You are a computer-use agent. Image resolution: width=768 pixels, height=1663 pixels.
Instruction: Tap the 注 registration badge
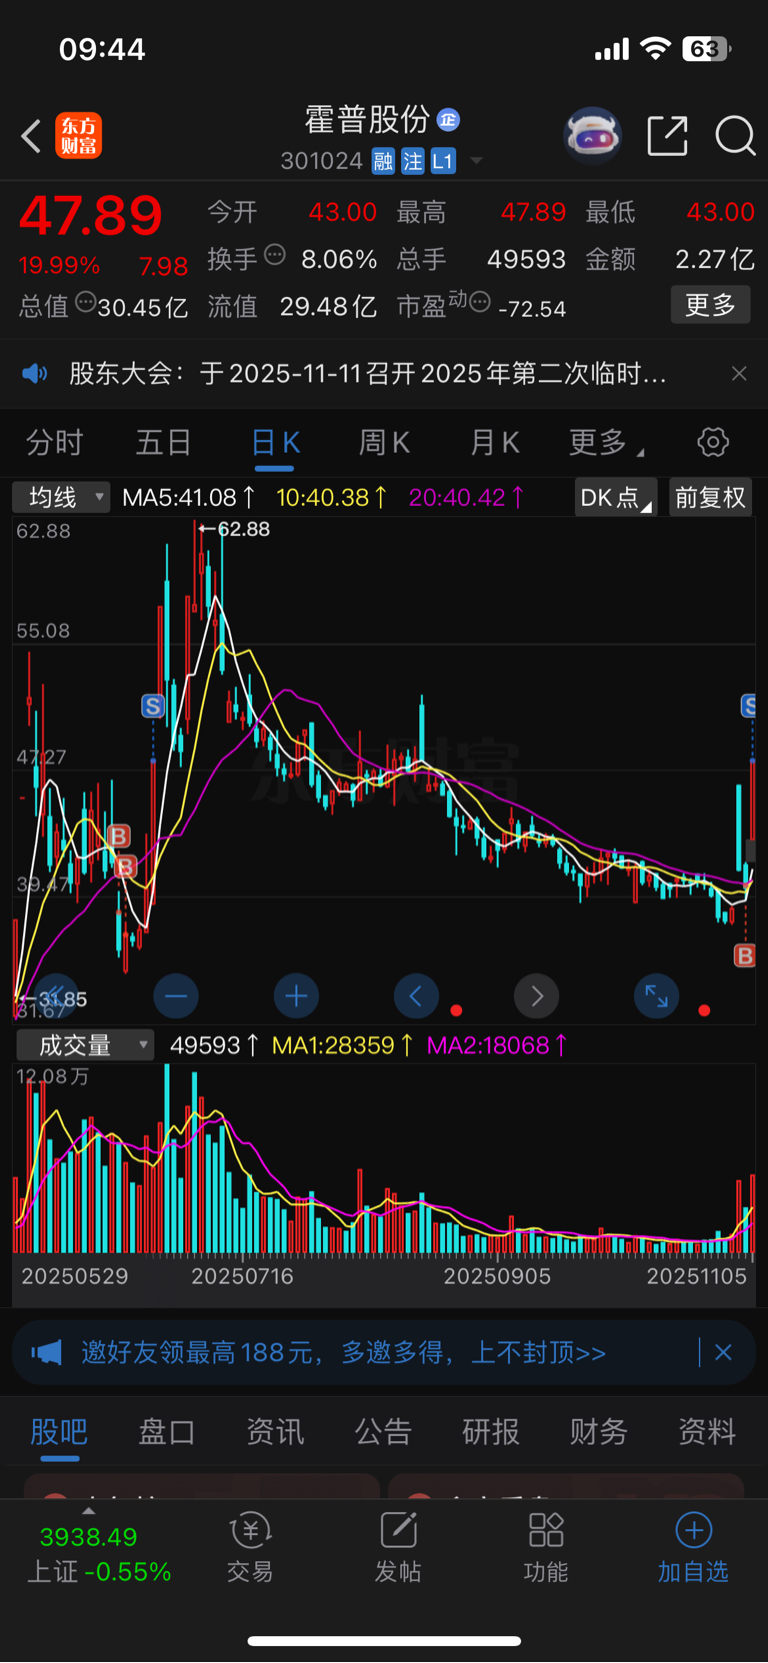413,161
